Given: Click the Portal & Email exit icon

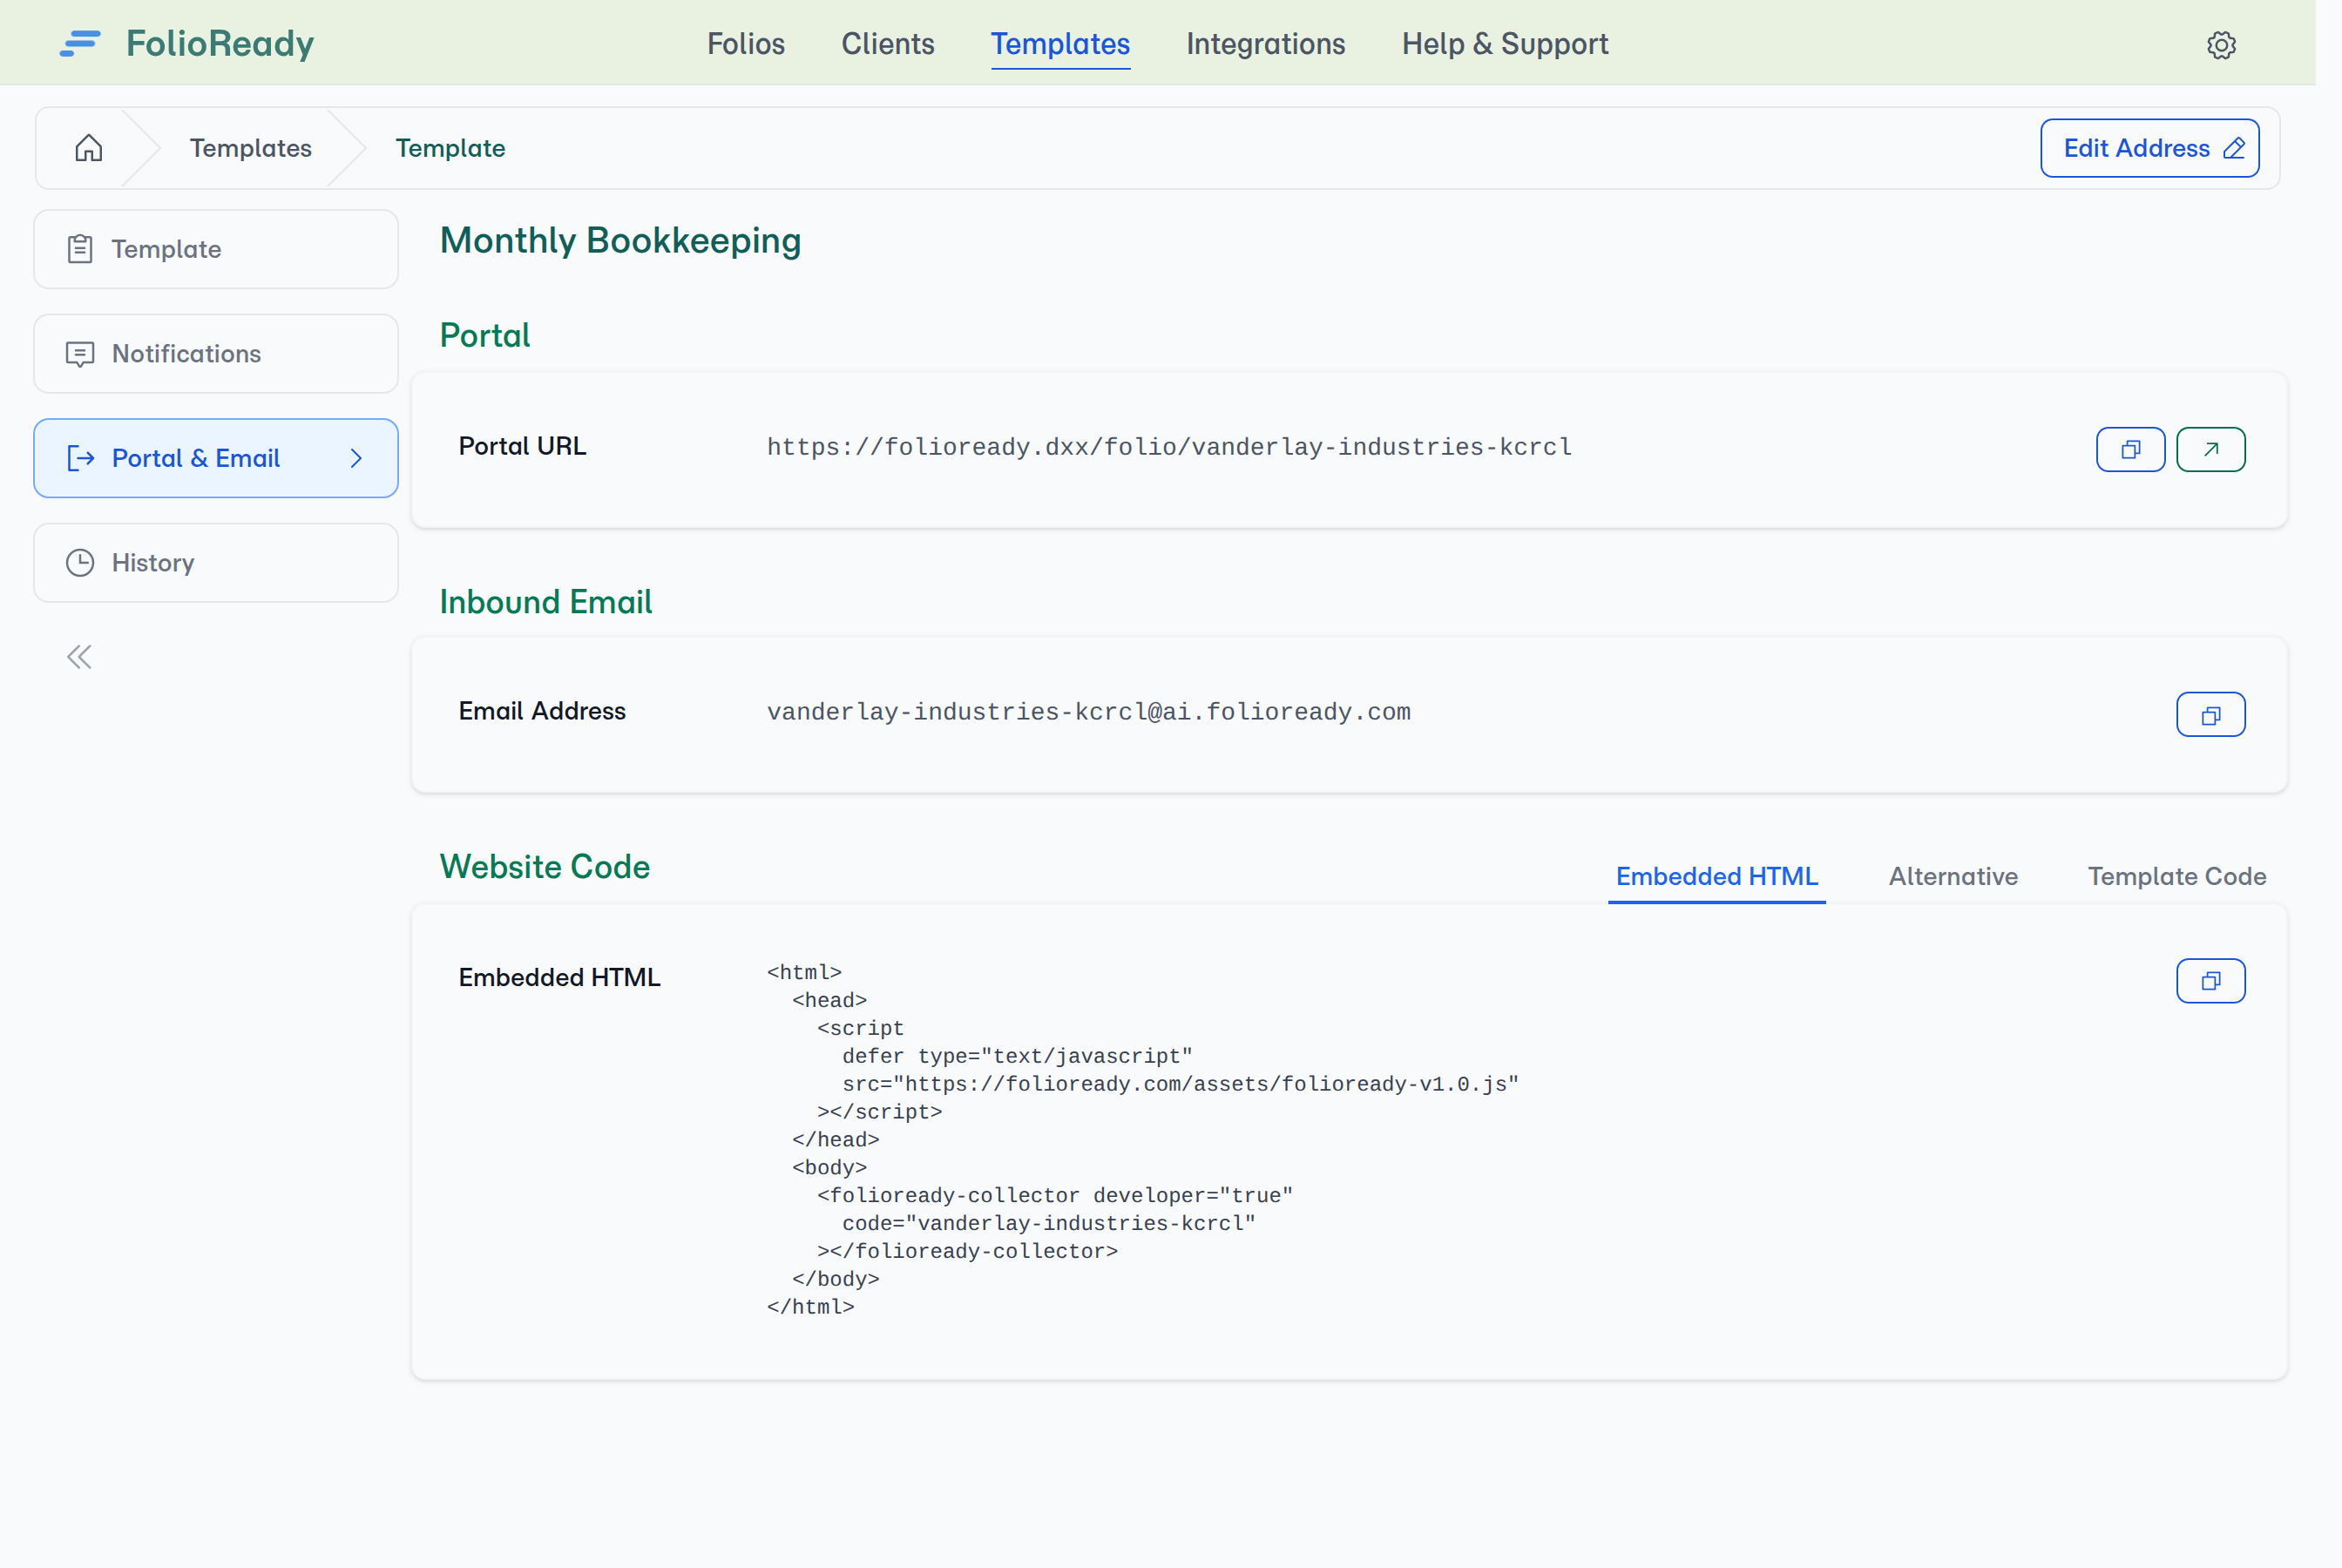Looking at the screenshot, I should point(80,458).
